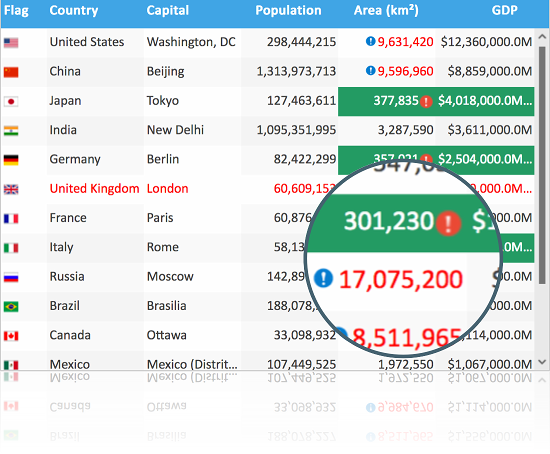Click the Capital column header

[x=168, y=11]
